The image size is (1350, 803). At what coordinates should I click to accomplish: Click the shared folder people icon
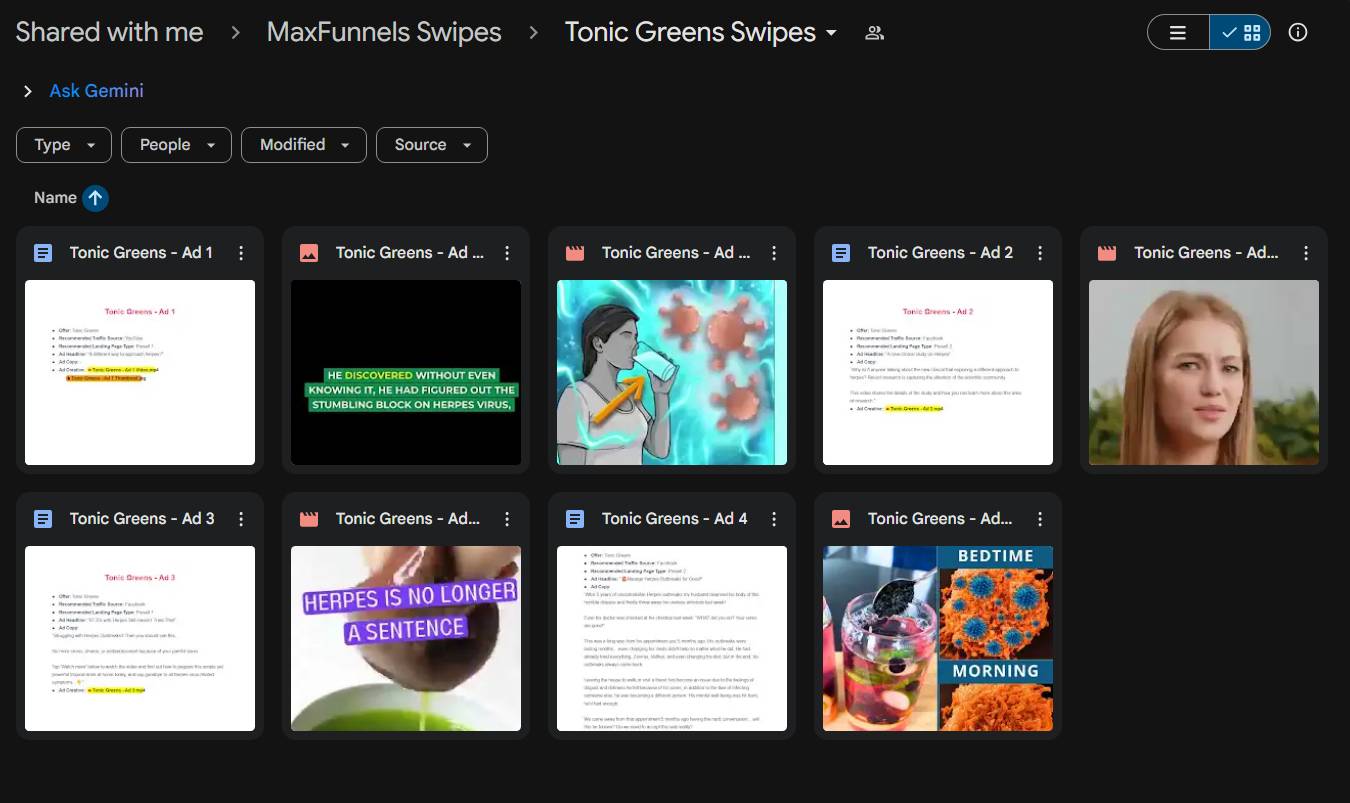[x=875, y=33]
